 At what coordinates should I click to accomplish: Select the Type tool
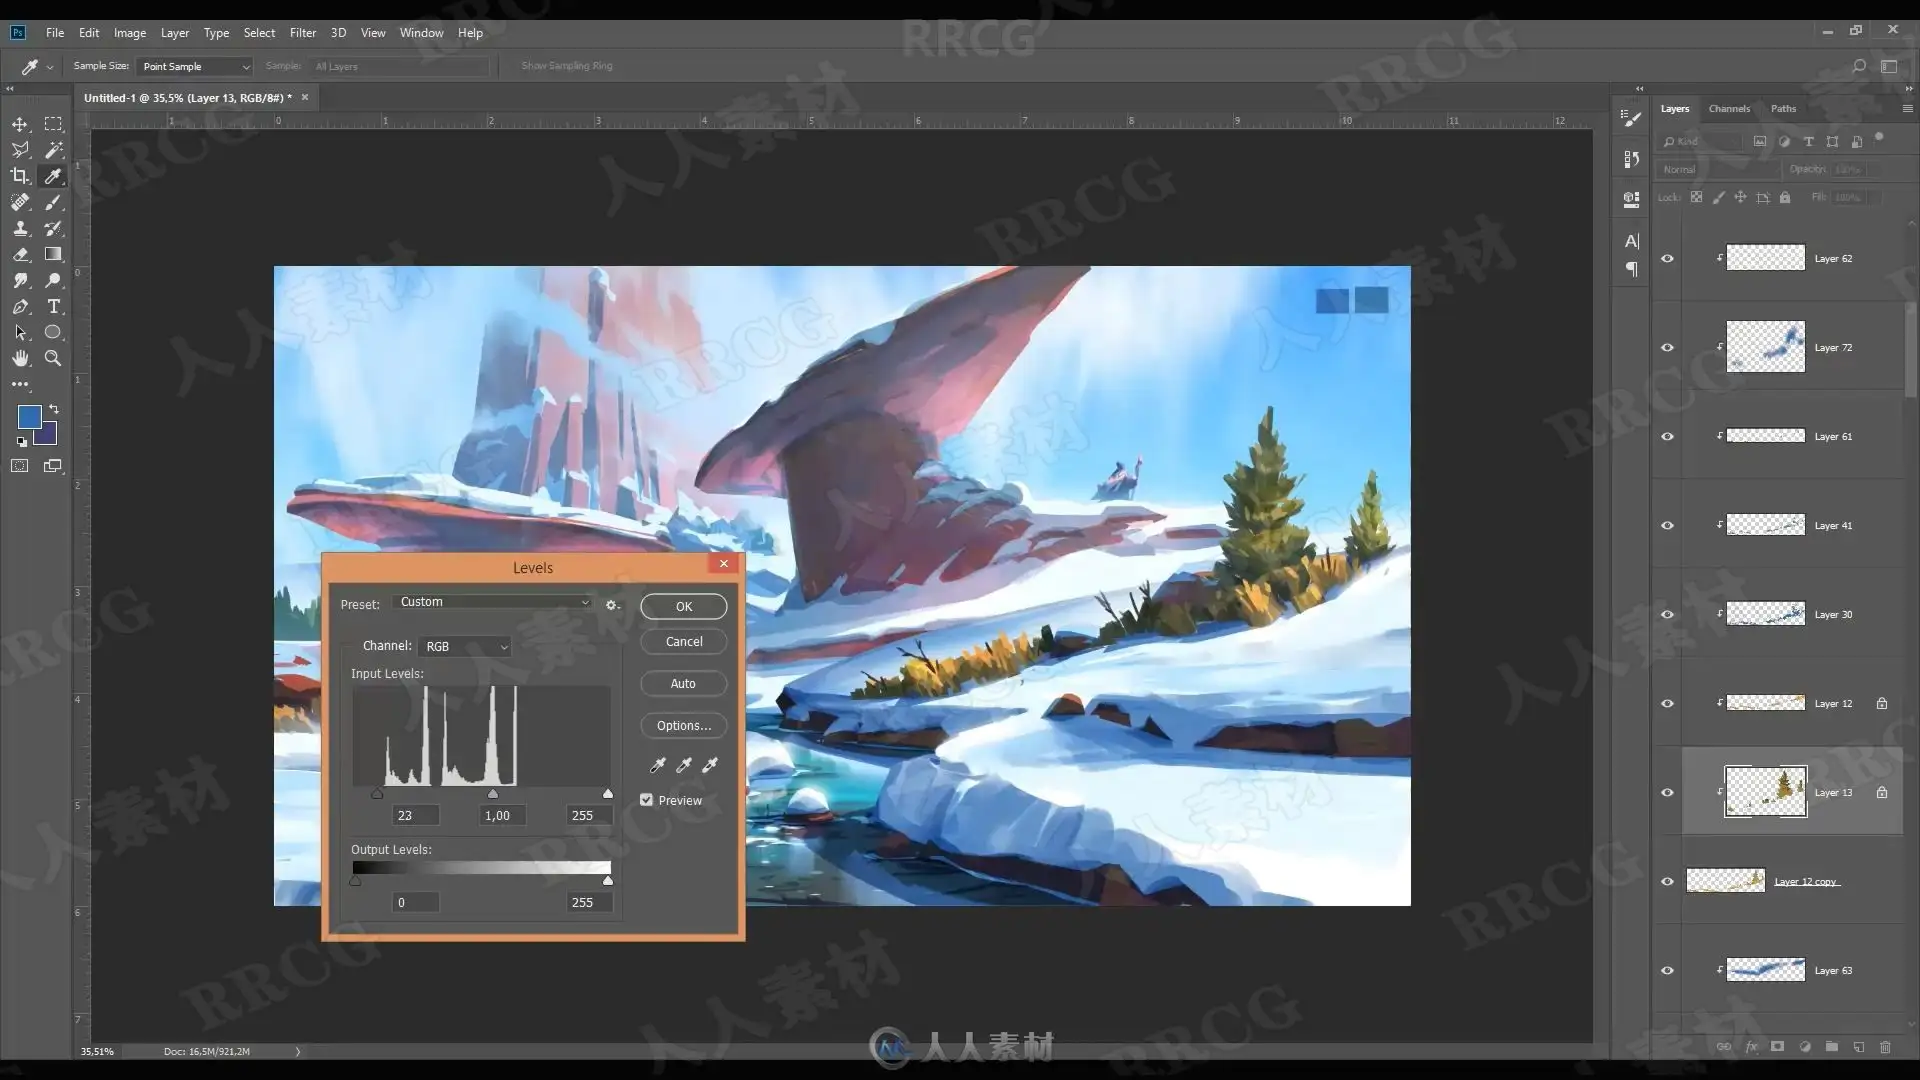click(53, 306)
